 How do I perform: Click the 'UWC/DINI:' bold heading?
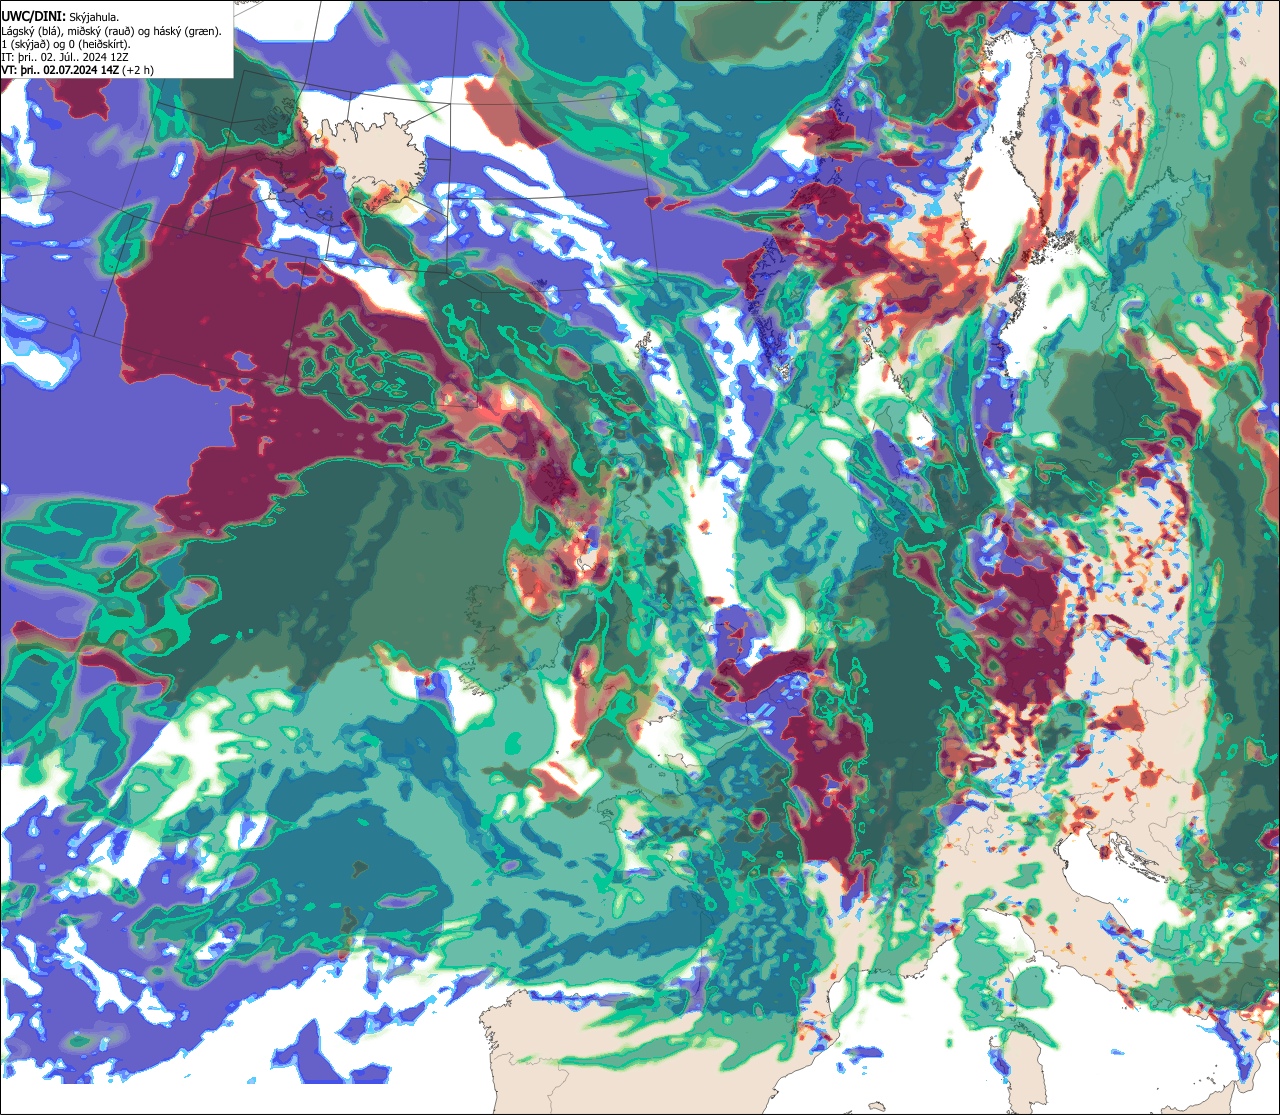[34, 16]
